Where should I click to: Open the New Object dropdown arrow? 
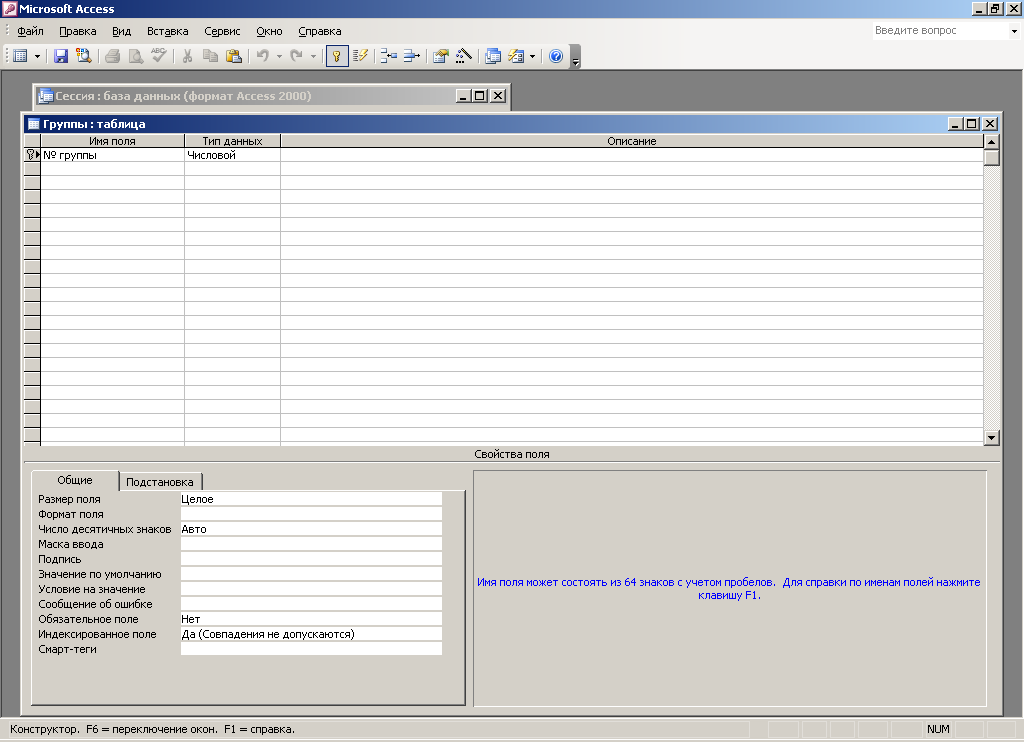(532, 56)
